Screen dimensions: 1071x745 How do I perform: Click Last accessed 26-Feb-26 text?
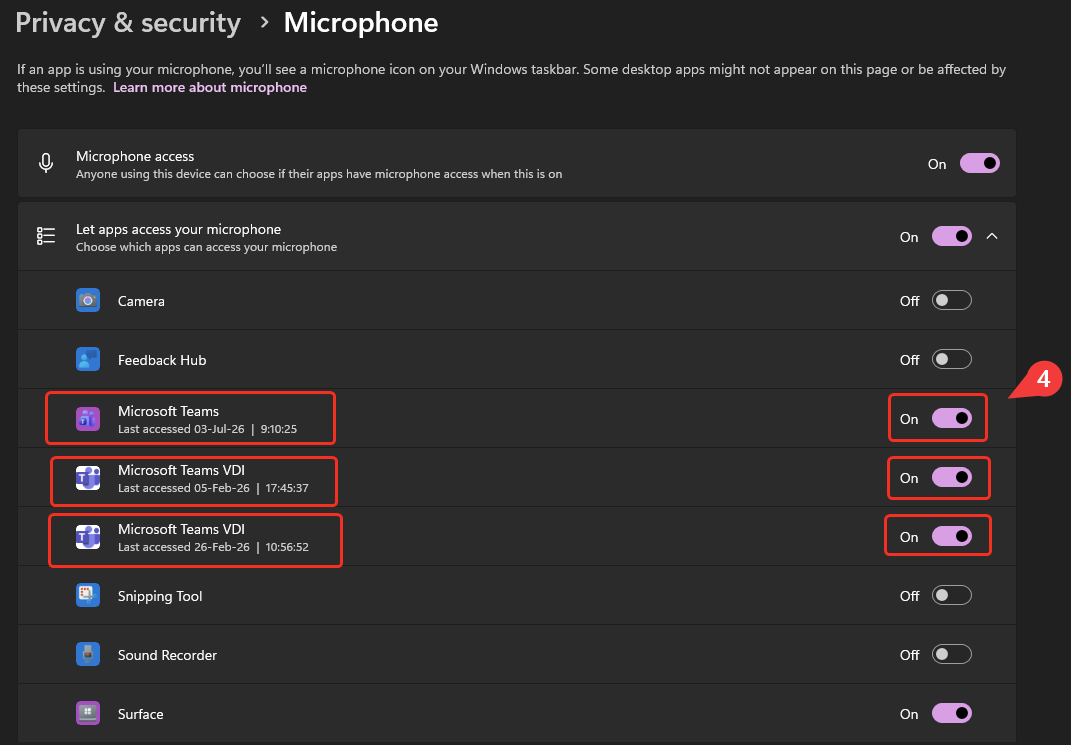tap(213, 547)
